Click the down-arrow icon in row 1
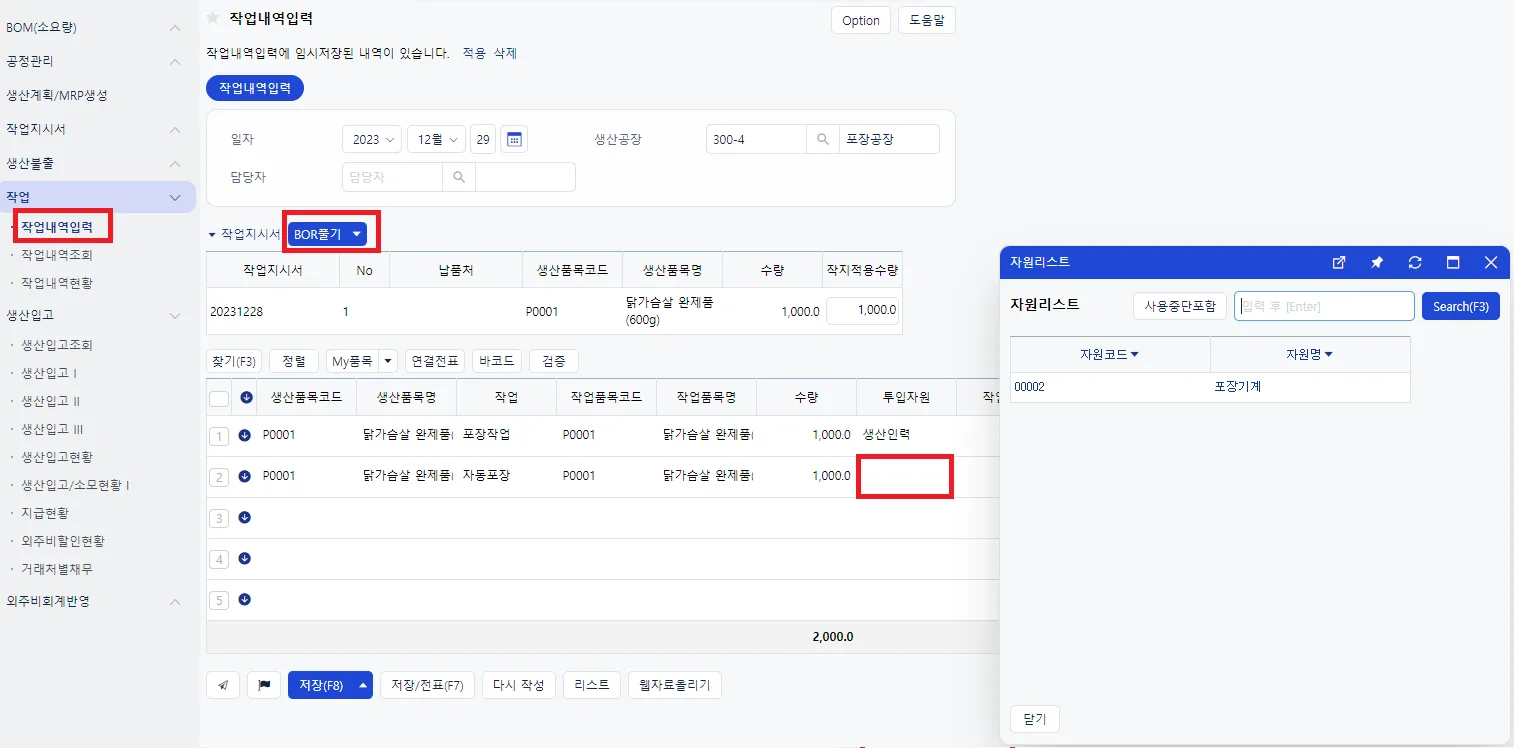1514x748 pixels. tap(245, 435)
